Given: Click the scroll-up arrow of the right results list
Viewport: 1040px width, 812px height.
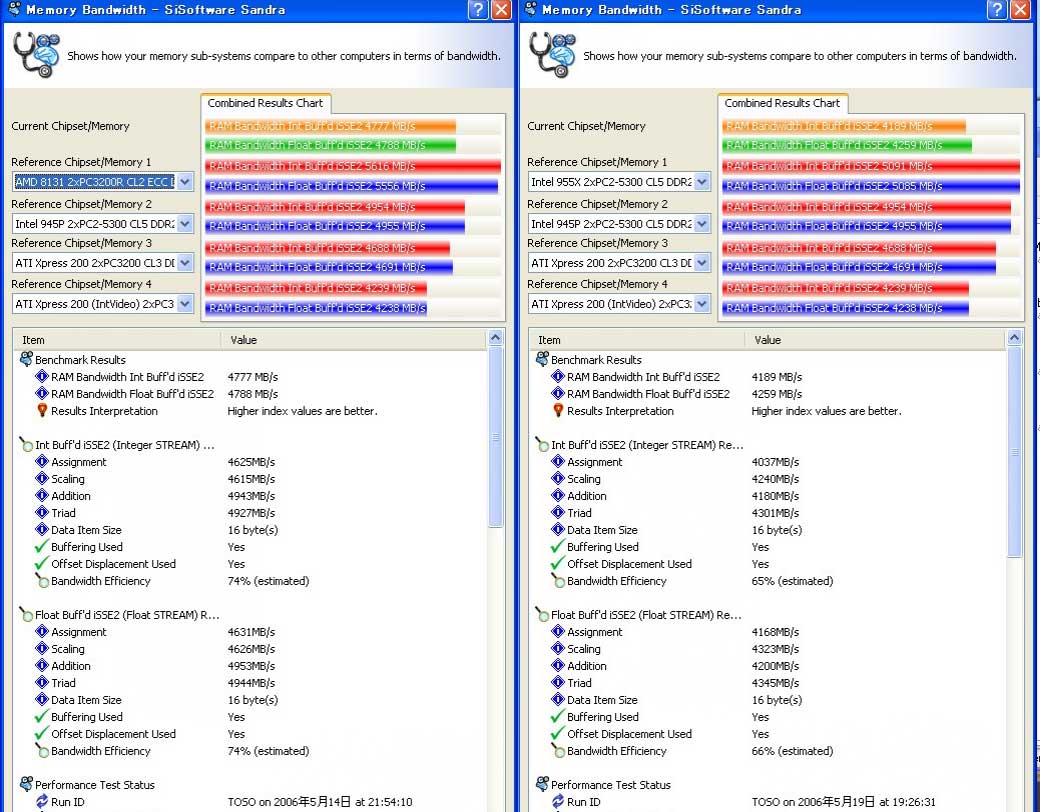Looking at the screenshot, I should 1014,338.
